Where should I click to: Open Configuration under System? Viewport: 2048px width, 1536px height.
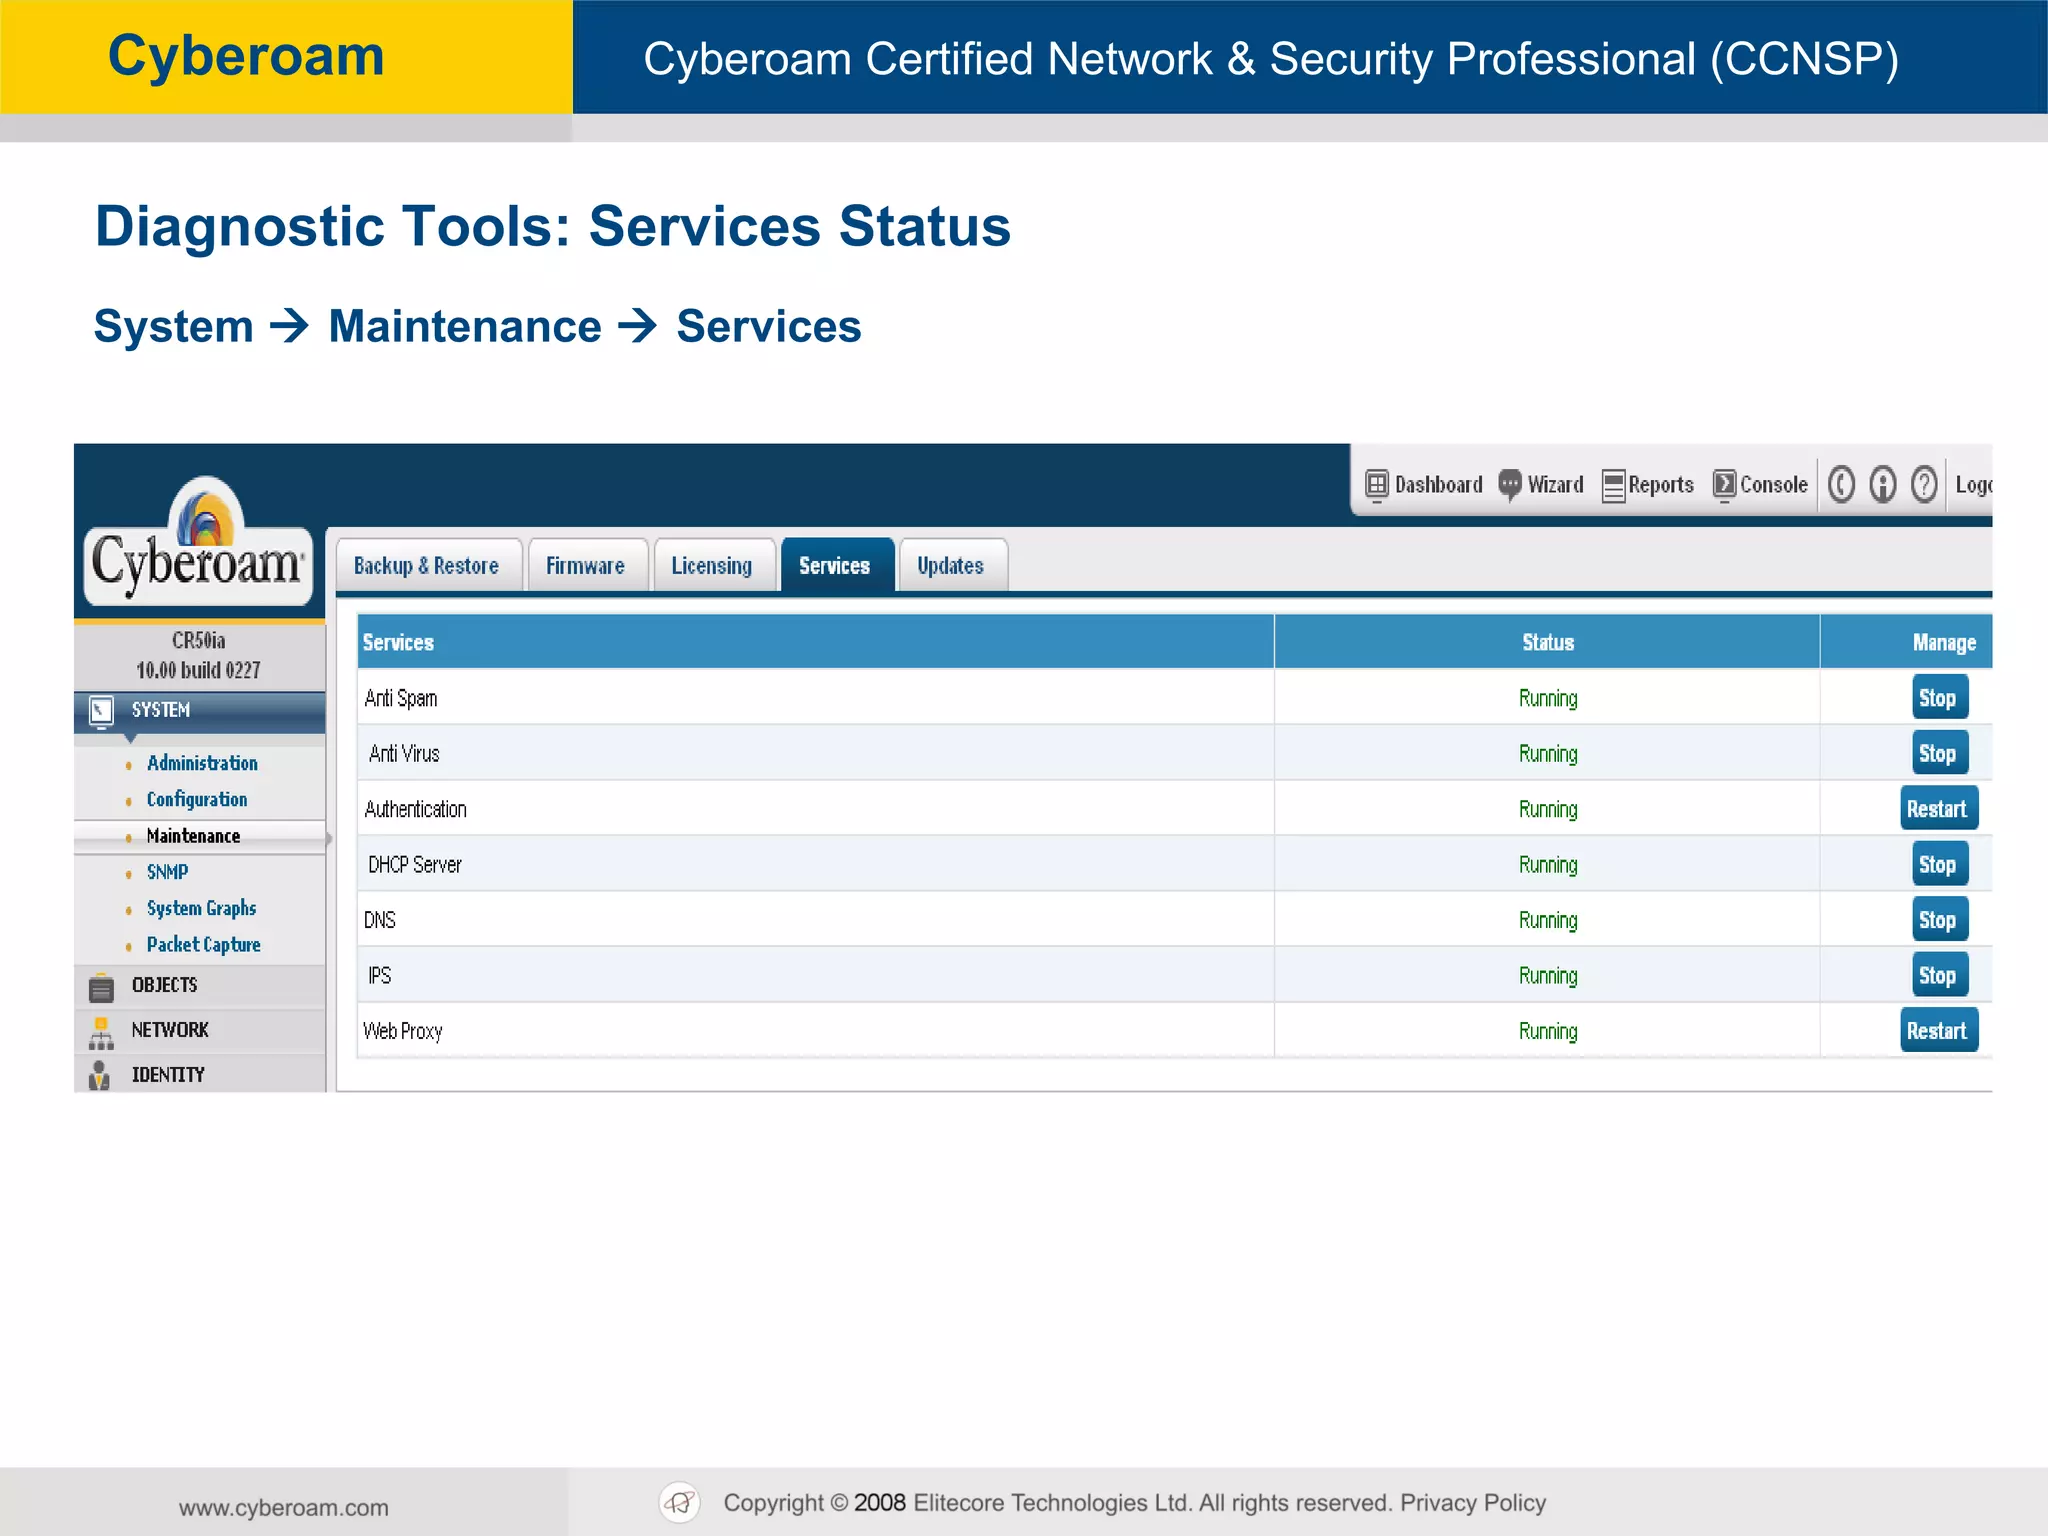[x=197, y=800]
